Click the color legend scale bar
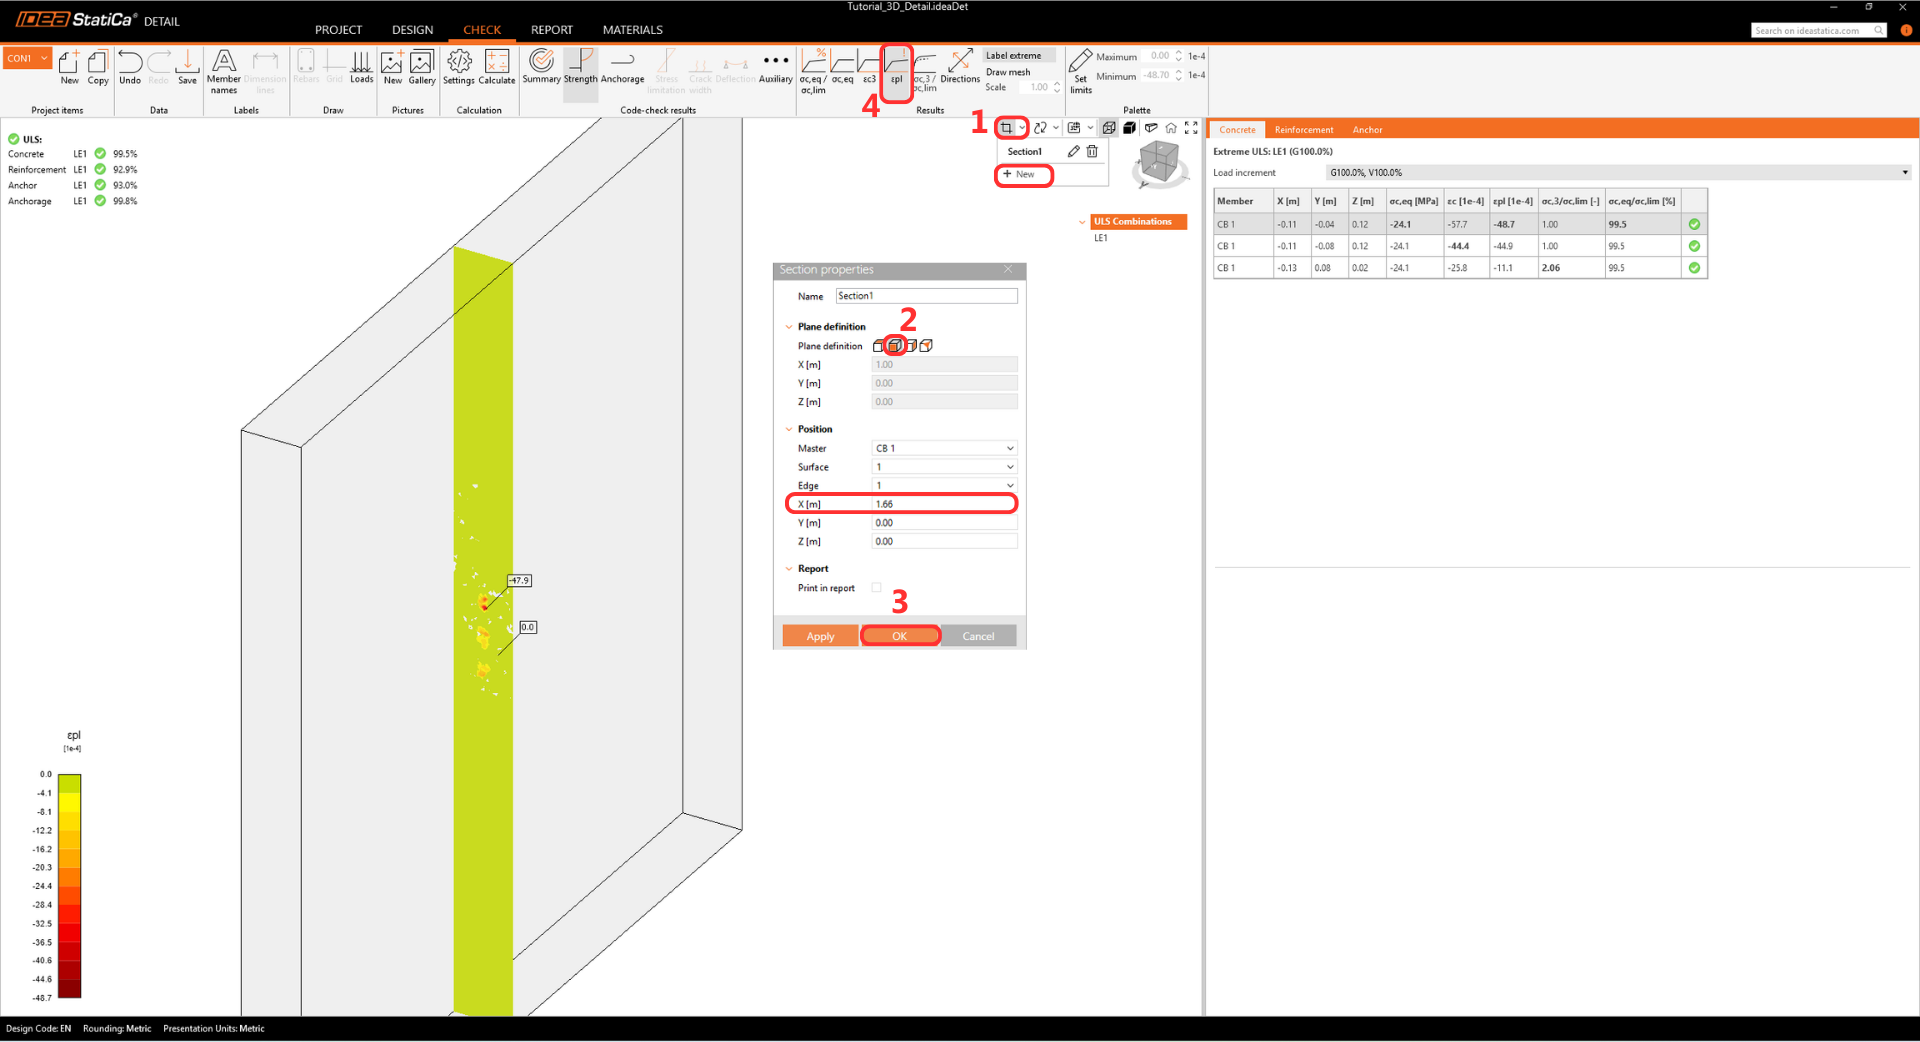The height and width of the screenshot is (1042, 1920). click(x=69, y=885)
